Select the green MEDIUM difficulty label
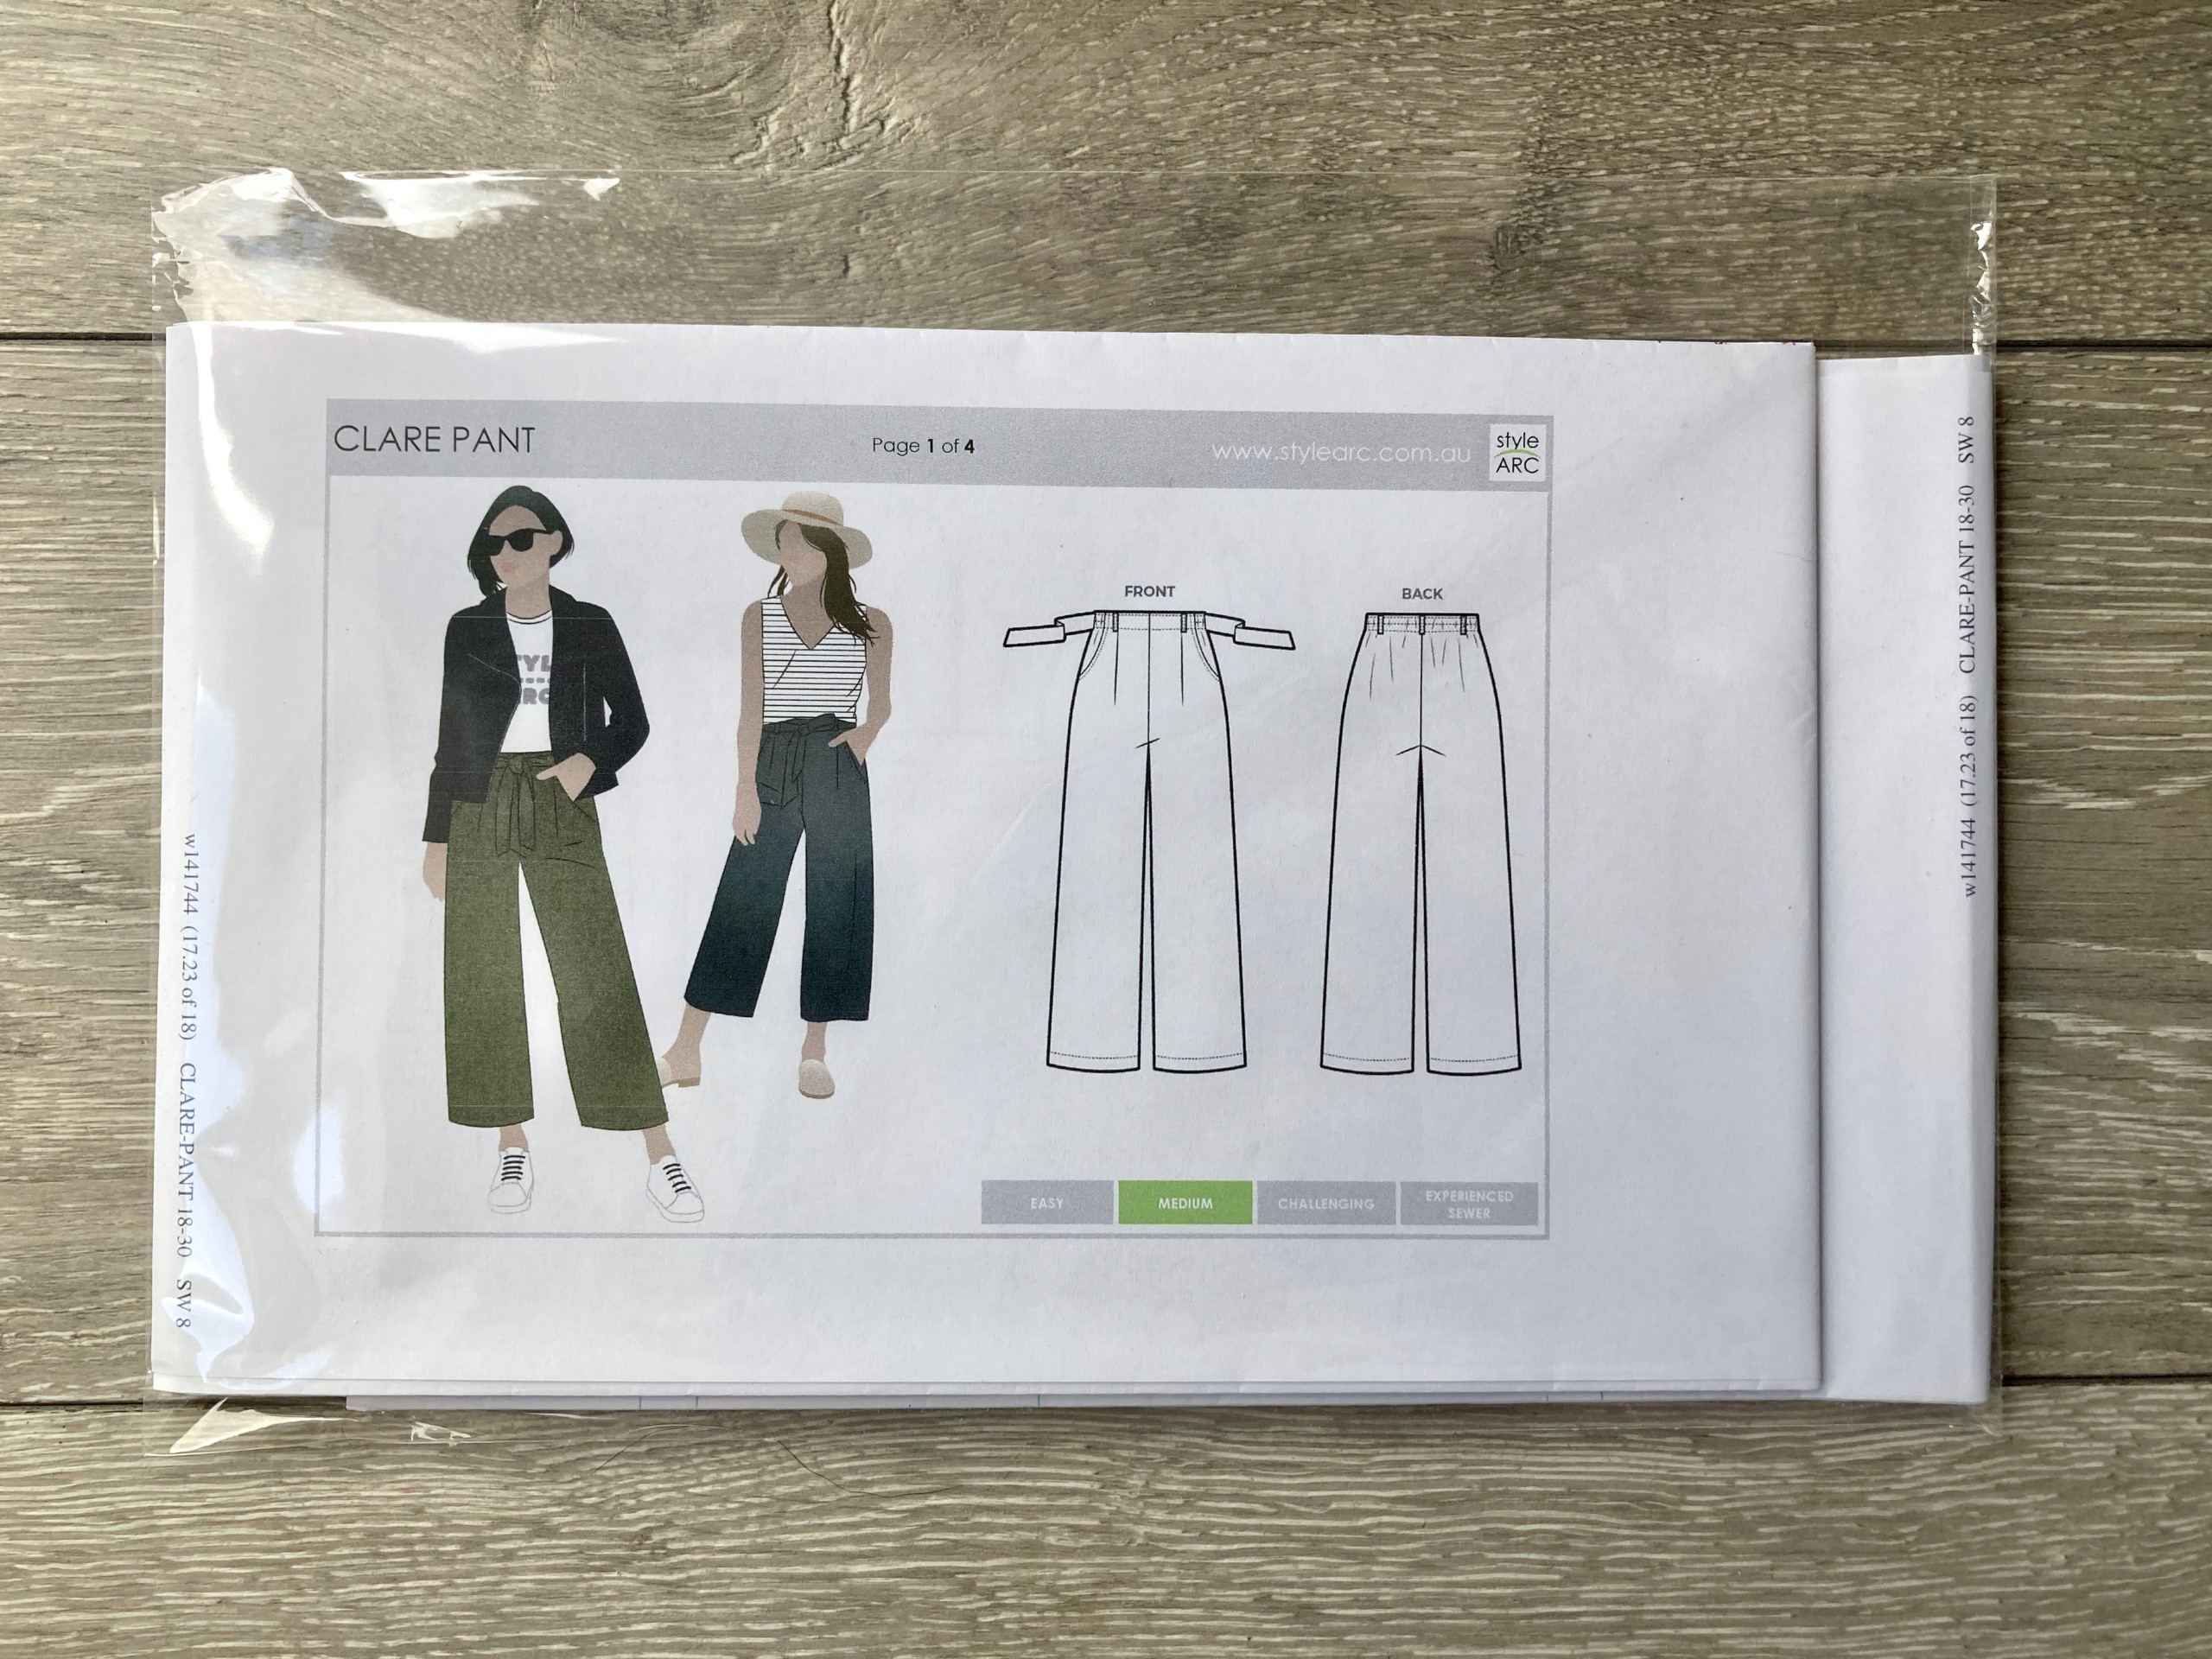The height and width of the screenshot is (1659, 2212). coord(1185,1203)
